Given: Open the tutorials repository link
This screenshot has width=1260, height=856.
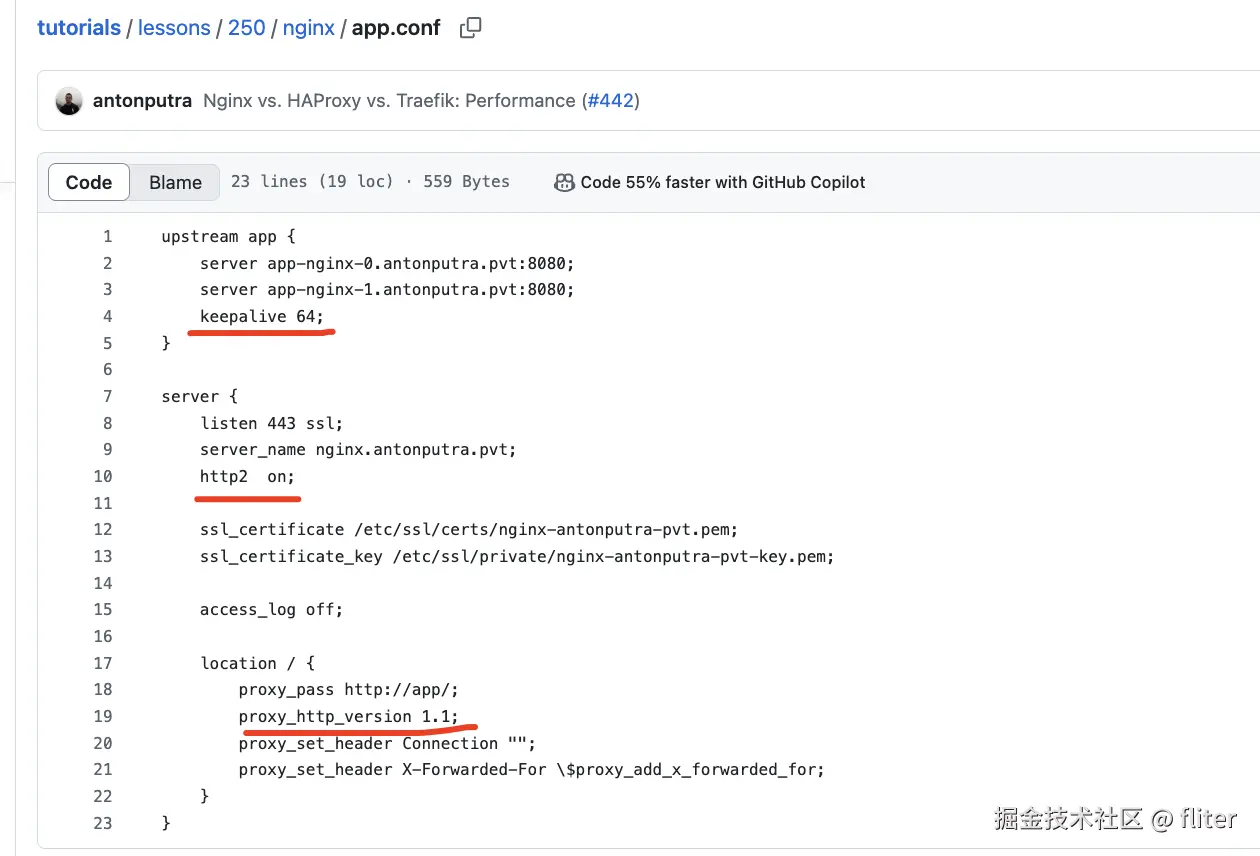Looking at the screenshot, I should [79, 28].
